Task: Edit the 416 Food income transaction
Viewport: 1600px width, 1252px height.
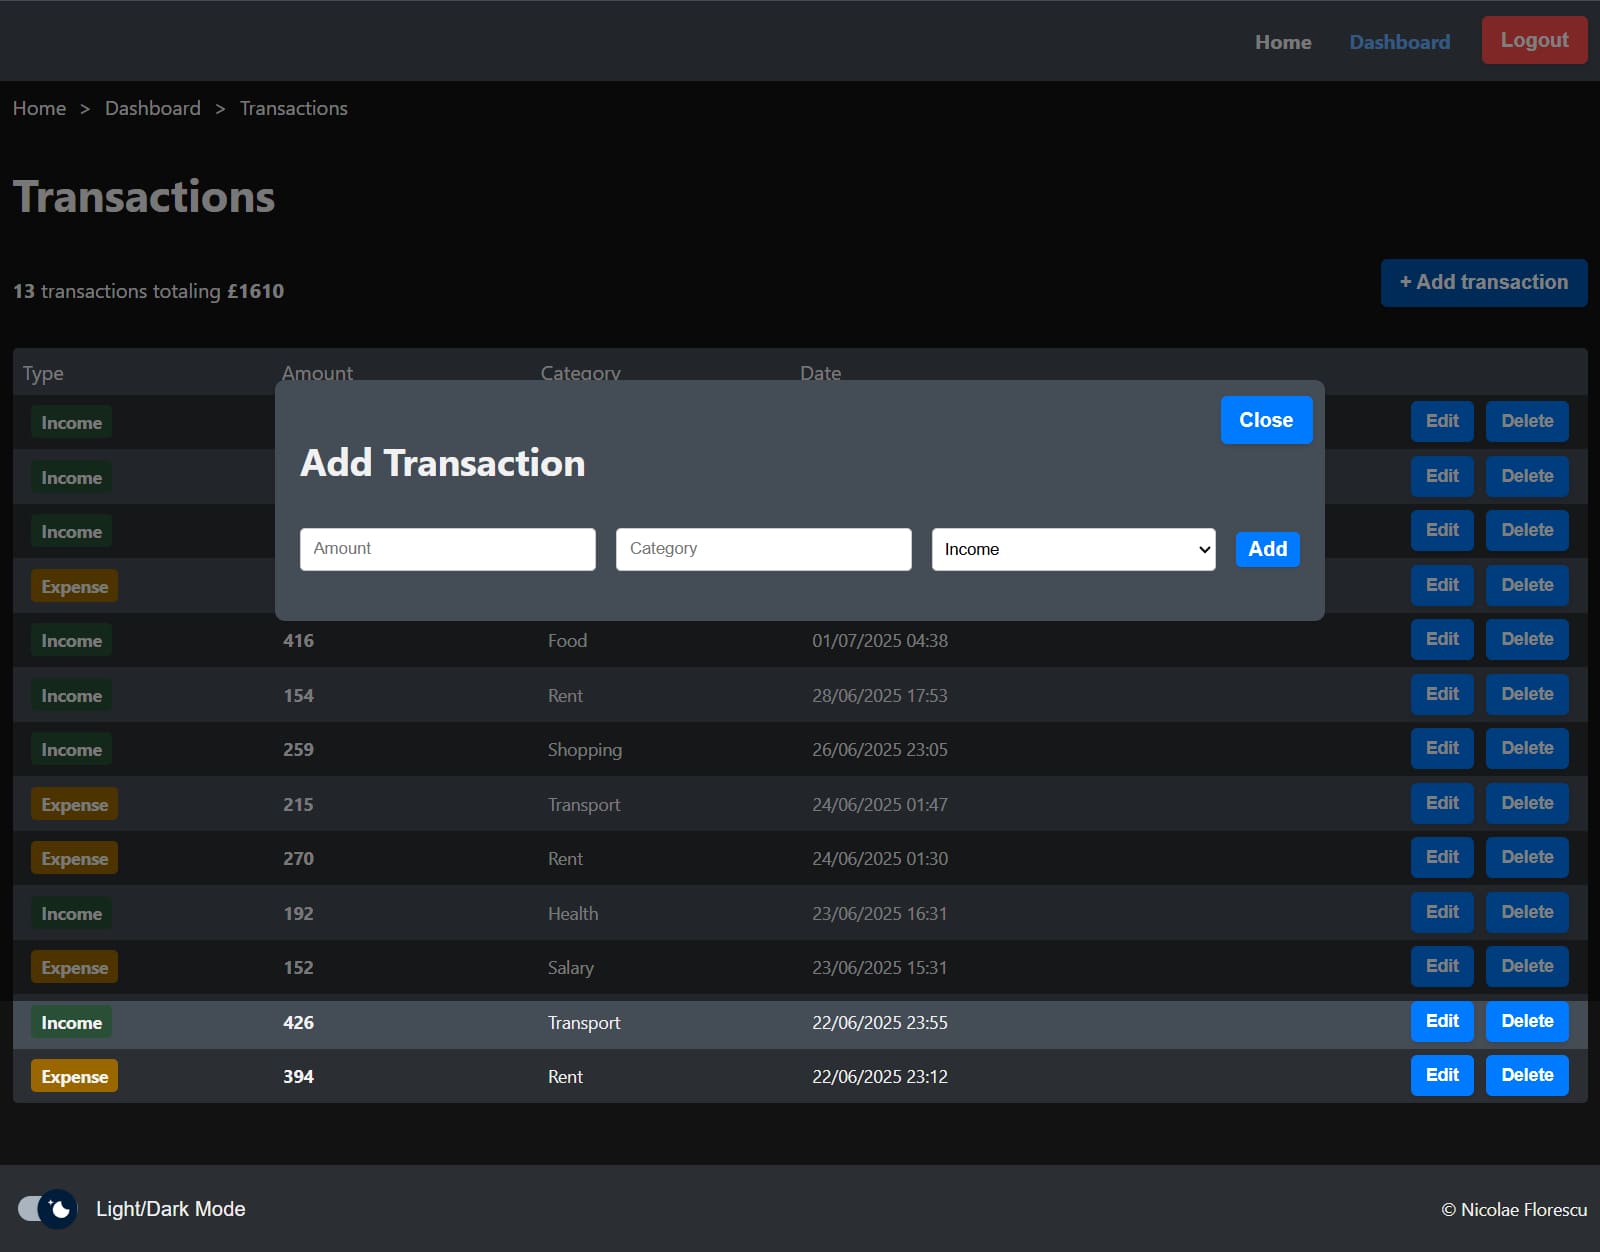Action: click(1441, 639)
